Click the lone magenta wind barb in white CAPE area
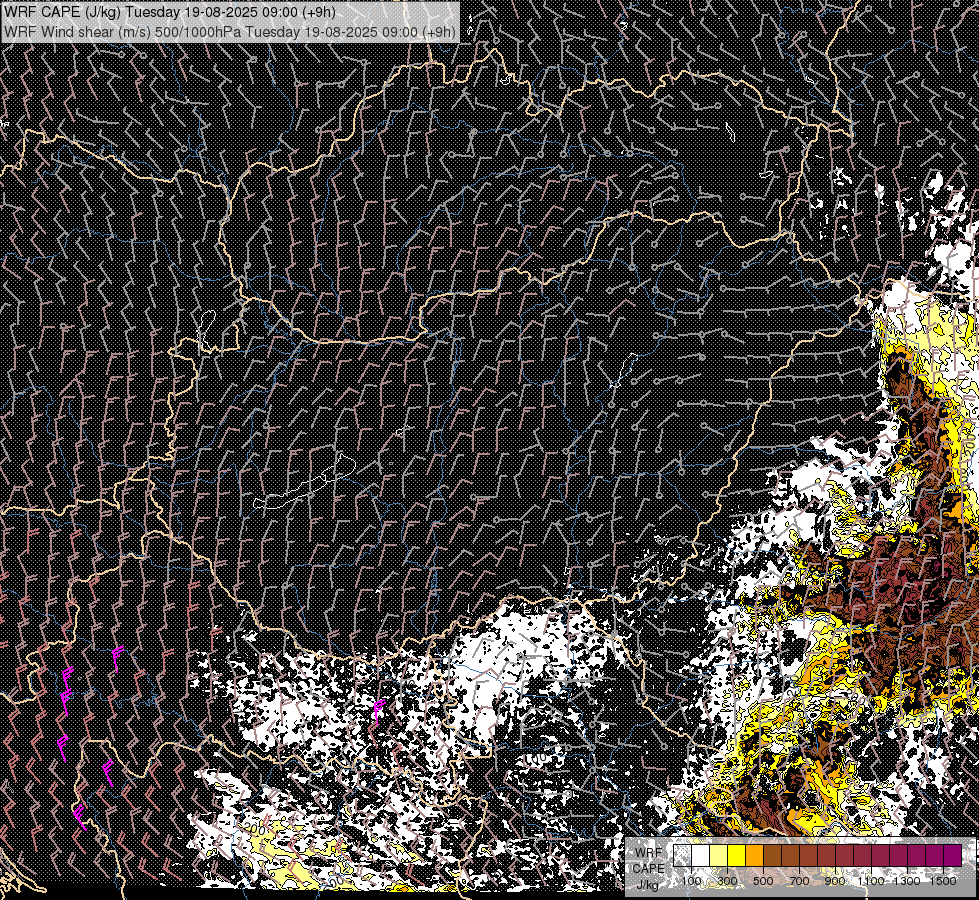 (x=378, y=711)
